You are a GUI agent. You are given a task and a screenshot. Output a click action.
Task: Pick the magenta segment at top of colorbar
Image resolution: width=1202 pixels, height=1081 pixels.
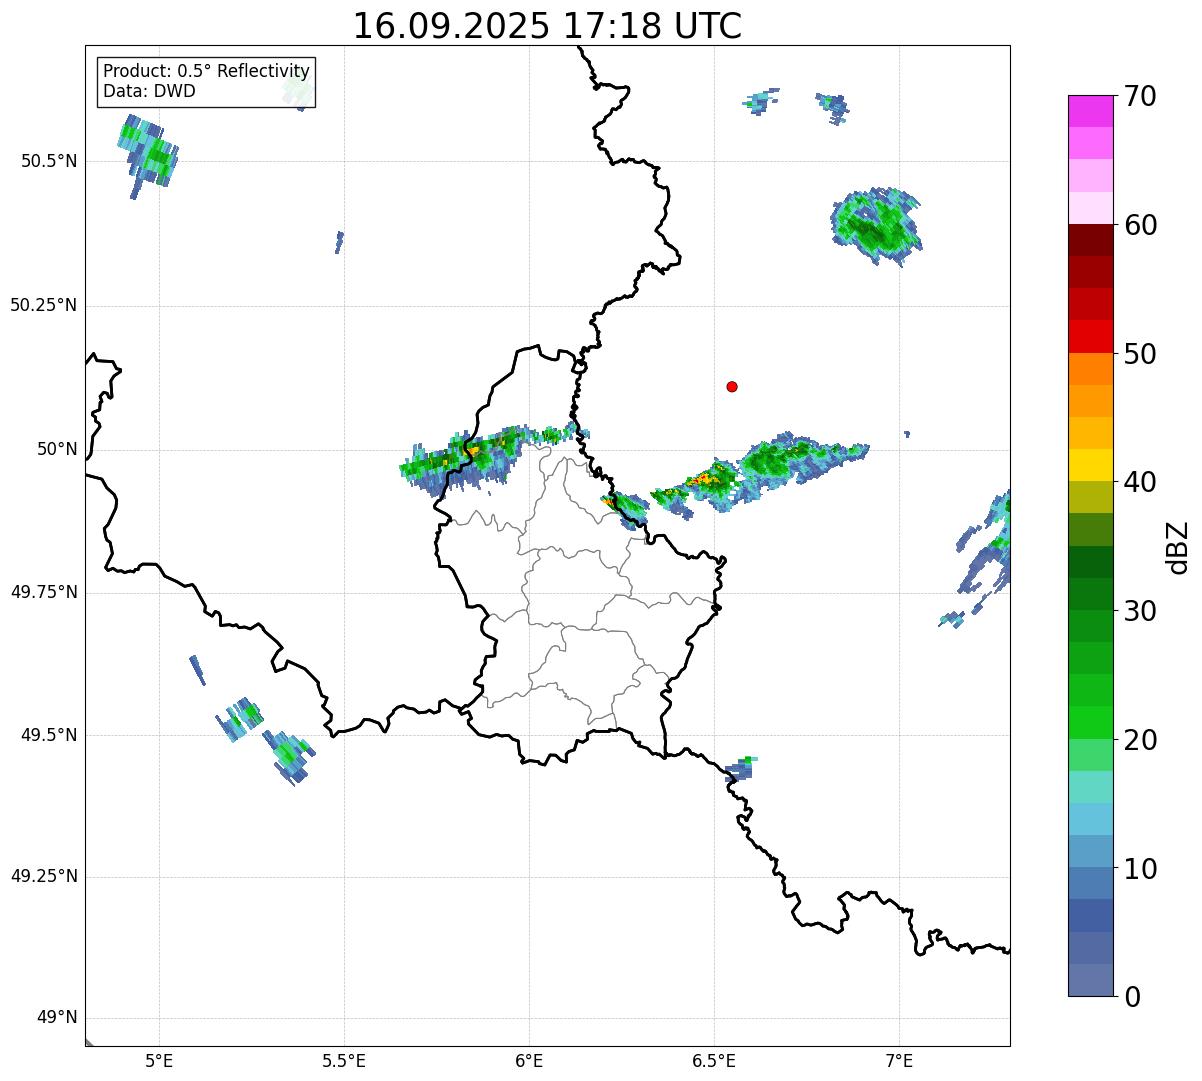pos(1091,111)
